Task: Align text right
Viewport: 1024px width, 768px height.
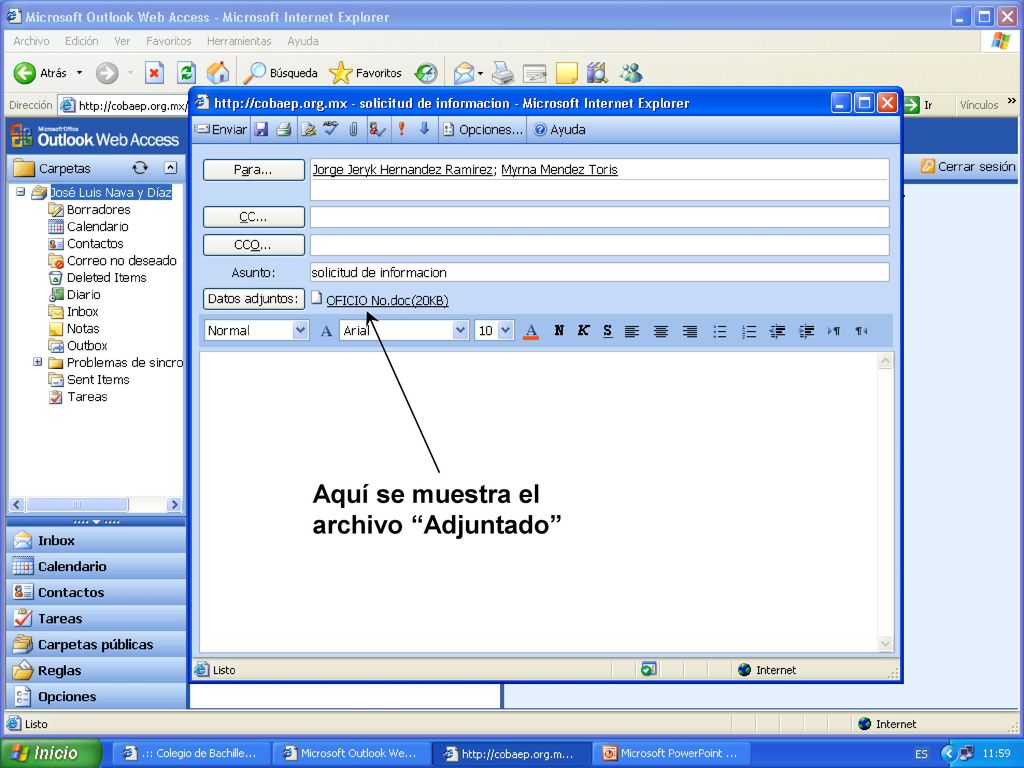Action: tap(690, 331)
